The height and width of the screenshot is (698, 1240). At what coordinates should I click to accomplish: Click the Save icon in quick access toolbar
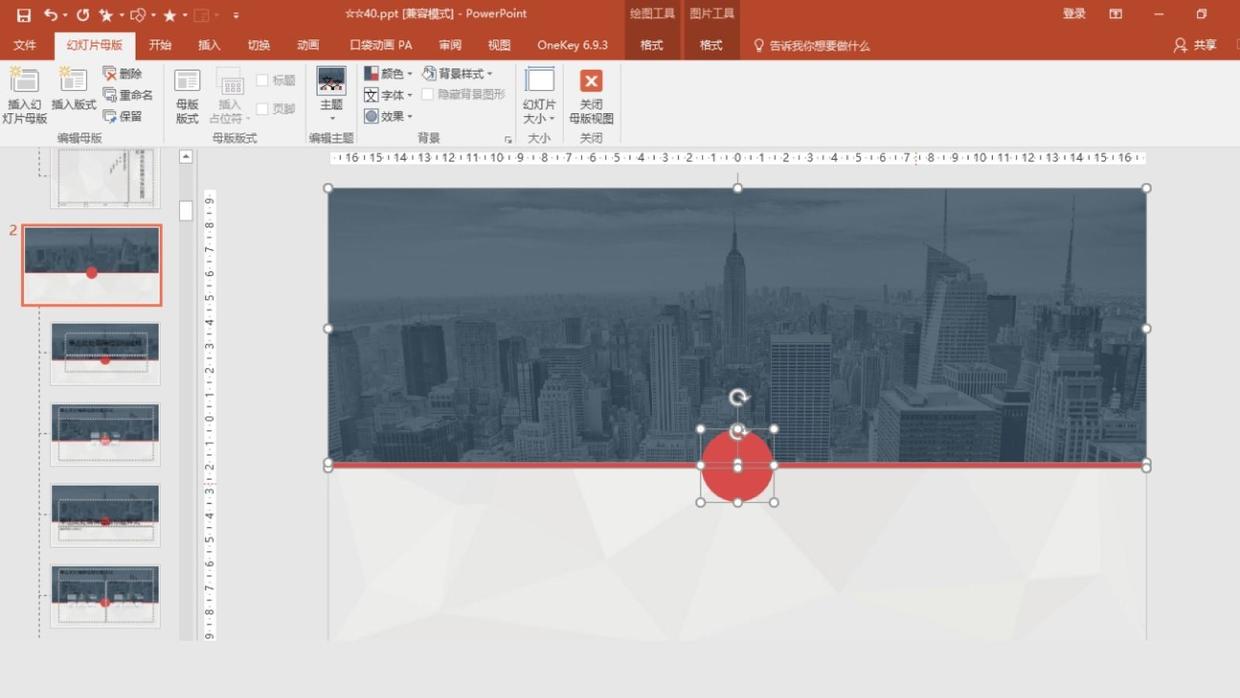click(x=23, y=15)
